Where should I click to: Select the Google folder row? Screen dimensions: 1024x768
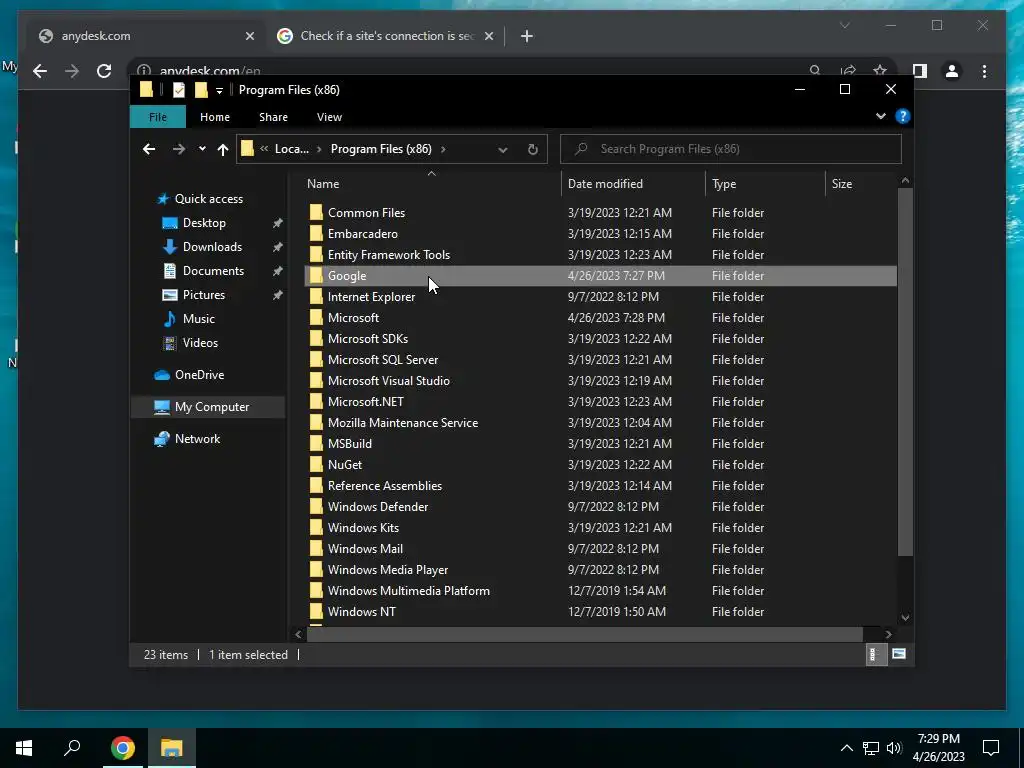pos(601,276)
